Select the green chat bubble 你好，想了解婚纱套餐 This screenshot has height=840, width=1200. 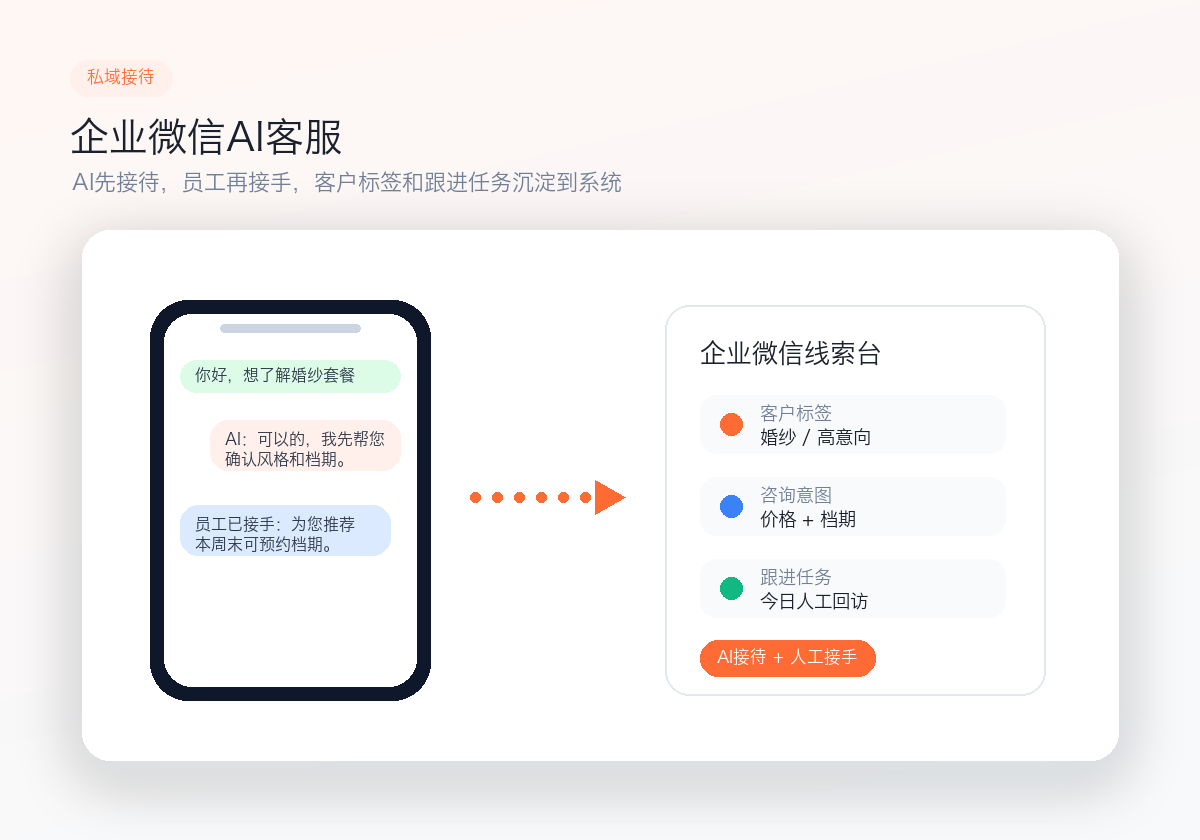290,376
